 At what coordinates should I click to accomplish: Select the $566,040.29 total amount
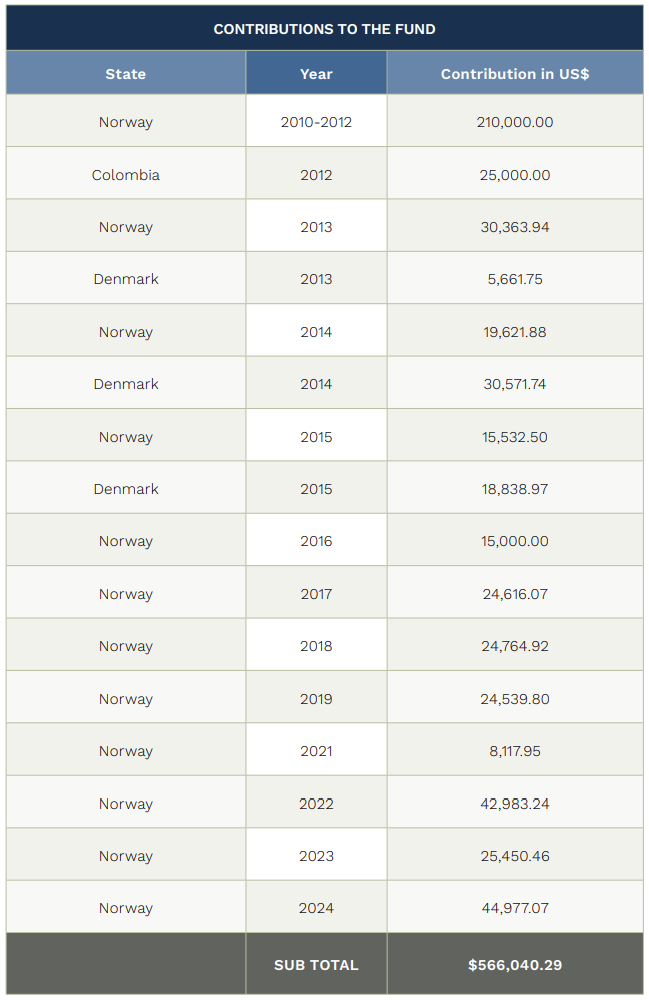pyautogui.click(x=514, y=965)
